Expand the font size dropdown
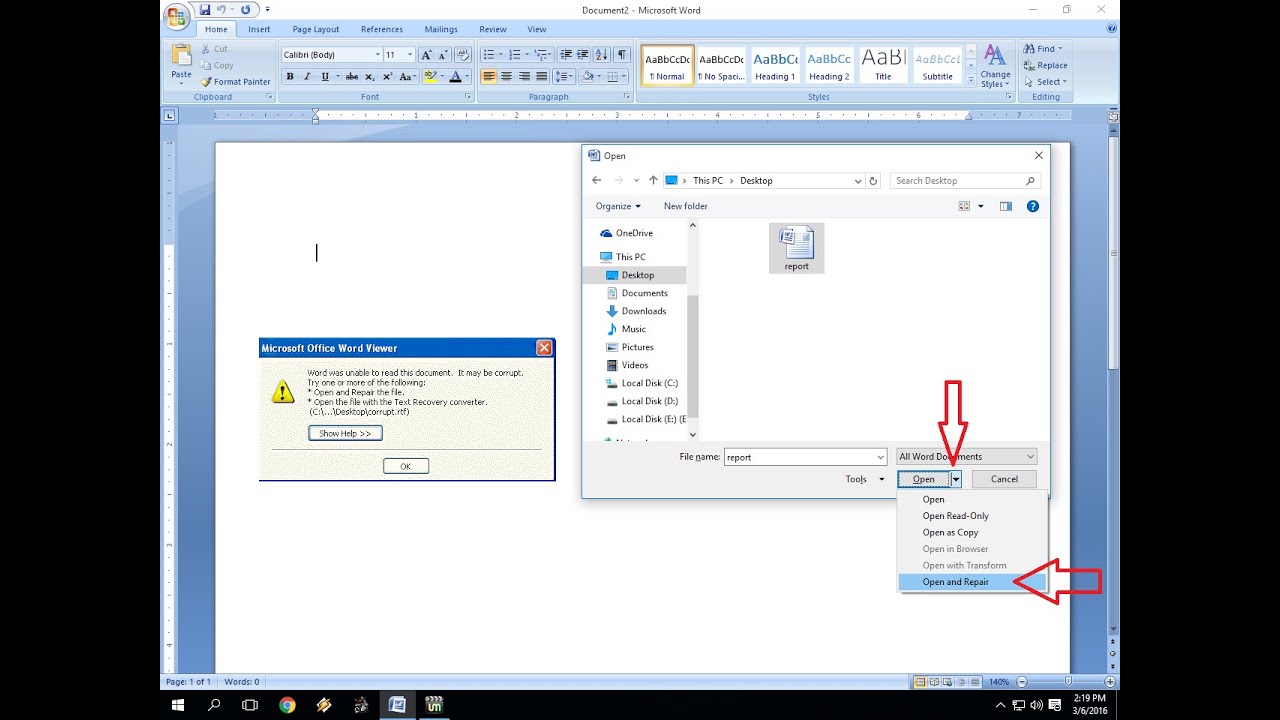 pos(409,53)
